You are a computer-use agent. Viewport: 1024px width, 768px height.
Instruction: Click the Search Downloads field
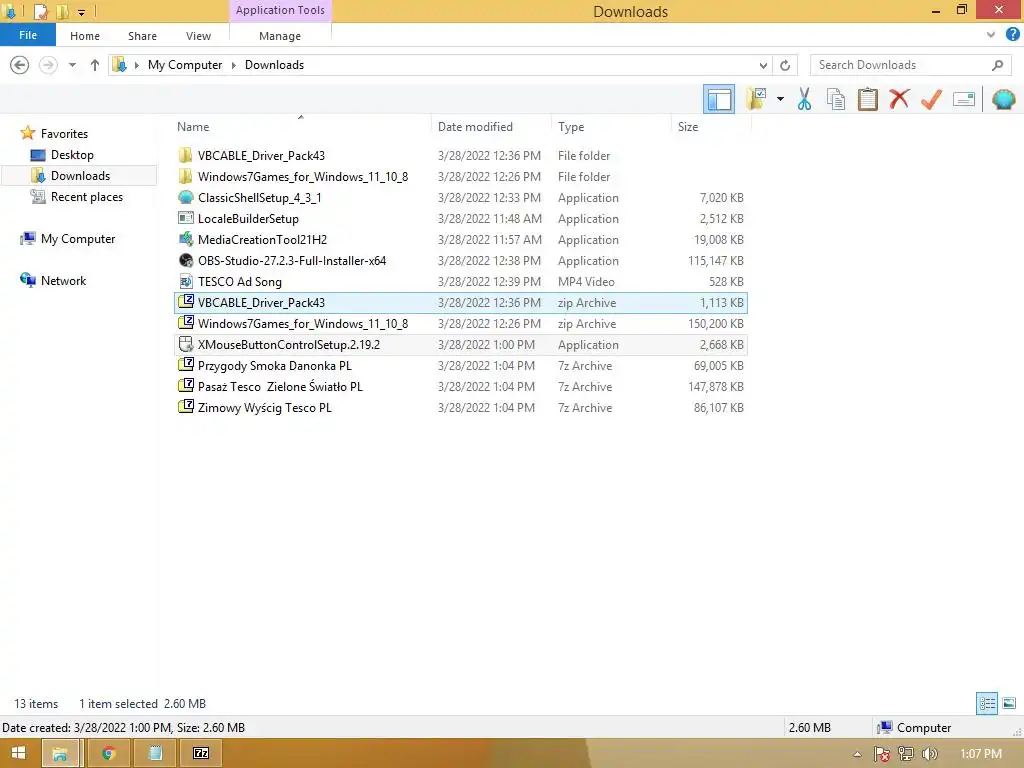(910, 65)
